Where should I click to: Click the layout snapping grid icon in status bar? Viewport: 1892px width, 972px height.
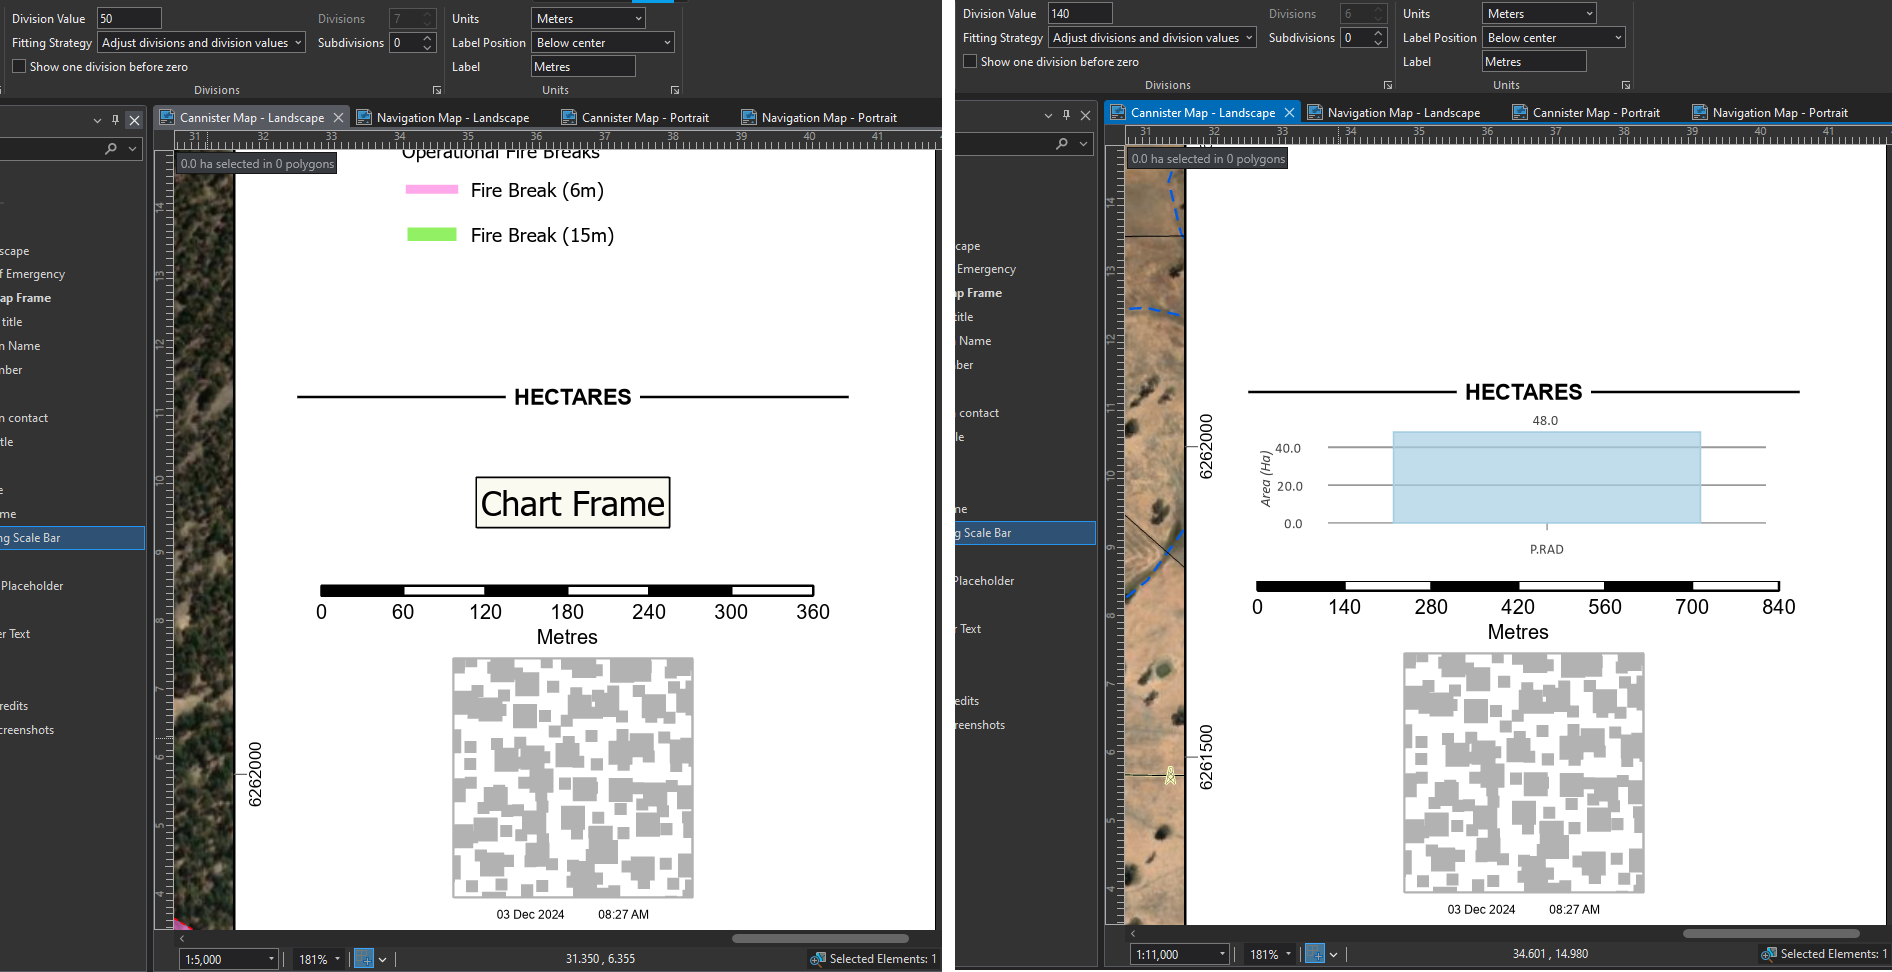364,958
